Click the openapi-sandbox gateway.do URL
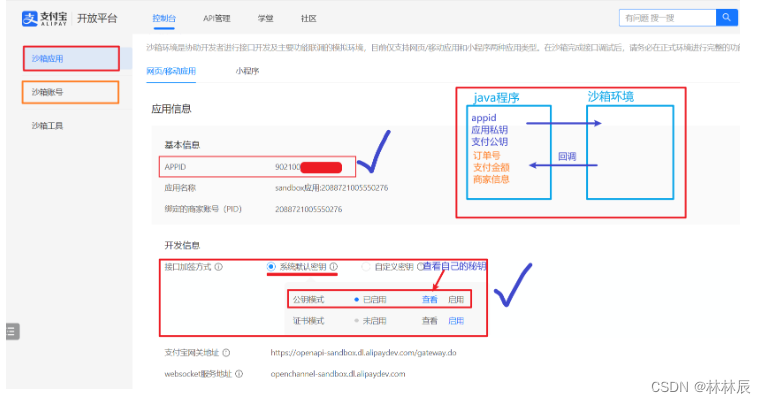The height and width of the screenshot is (403, 766). point(363,353)
